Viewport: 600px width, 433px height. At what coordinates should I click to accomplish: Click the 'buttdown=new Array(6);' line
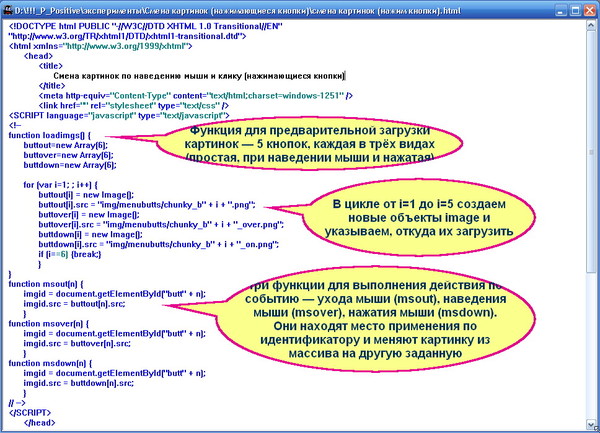pyautogui.click(x=70, y=165)
